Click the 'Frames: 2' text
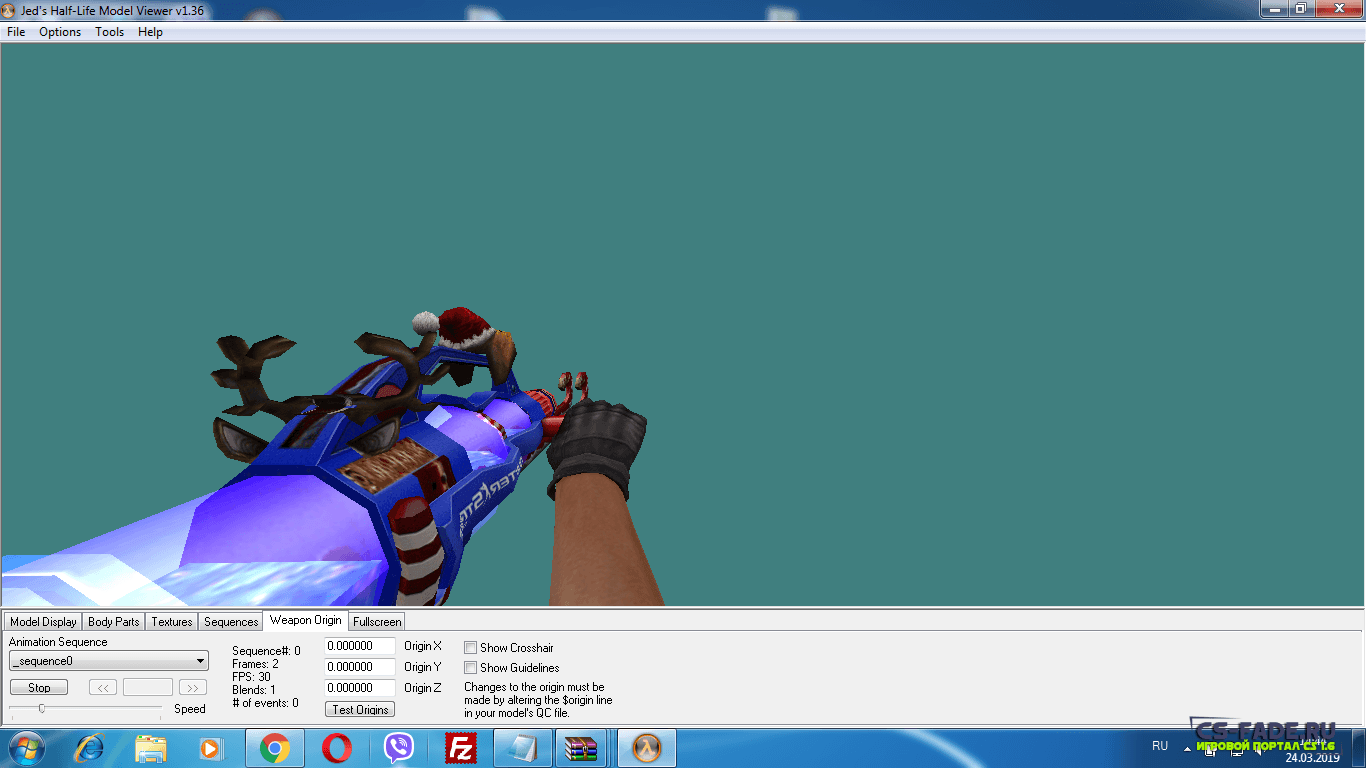 [x=255, y=664]
